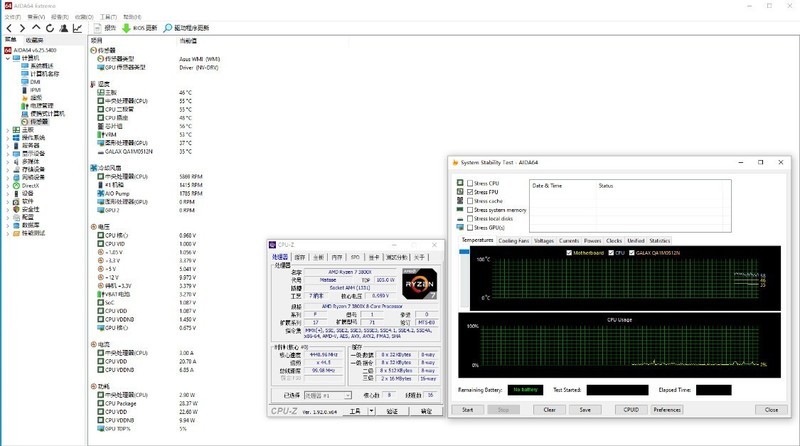Switch to the Voltages tab
Viewport: 800px width, 446px height.
tap(544, 240)
